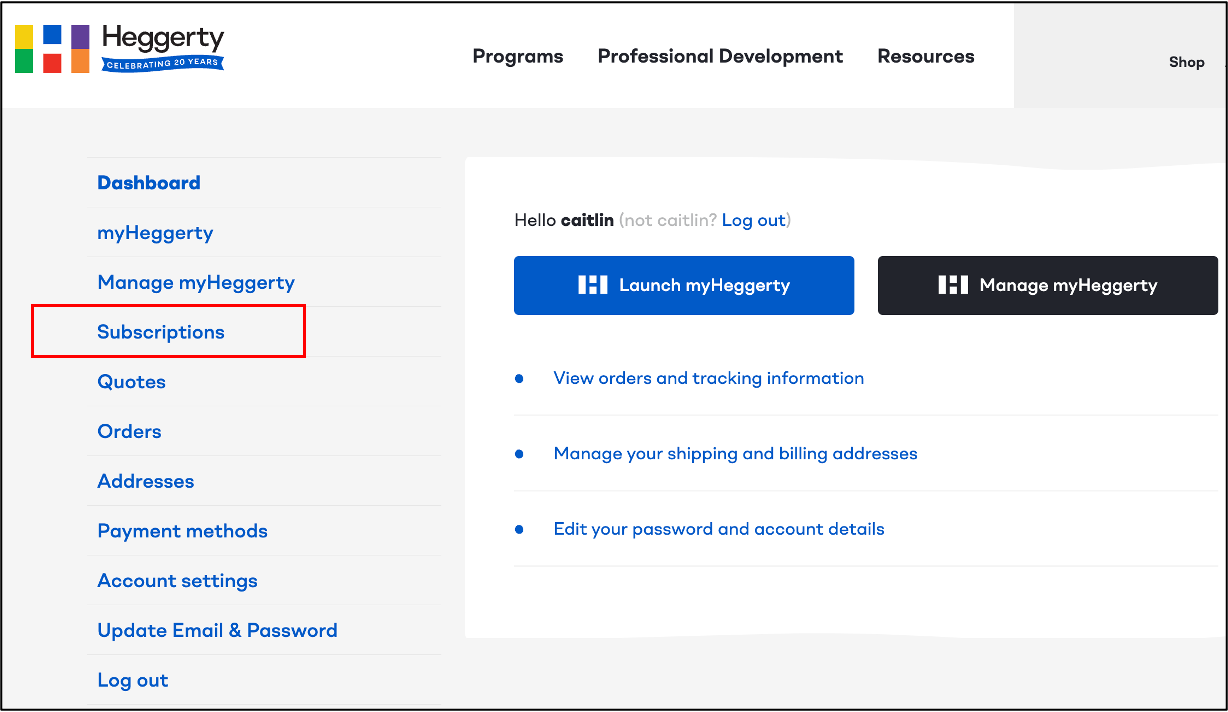Open the Professional Development menu
The image size is (1228, 712).
tap(719, 56)
